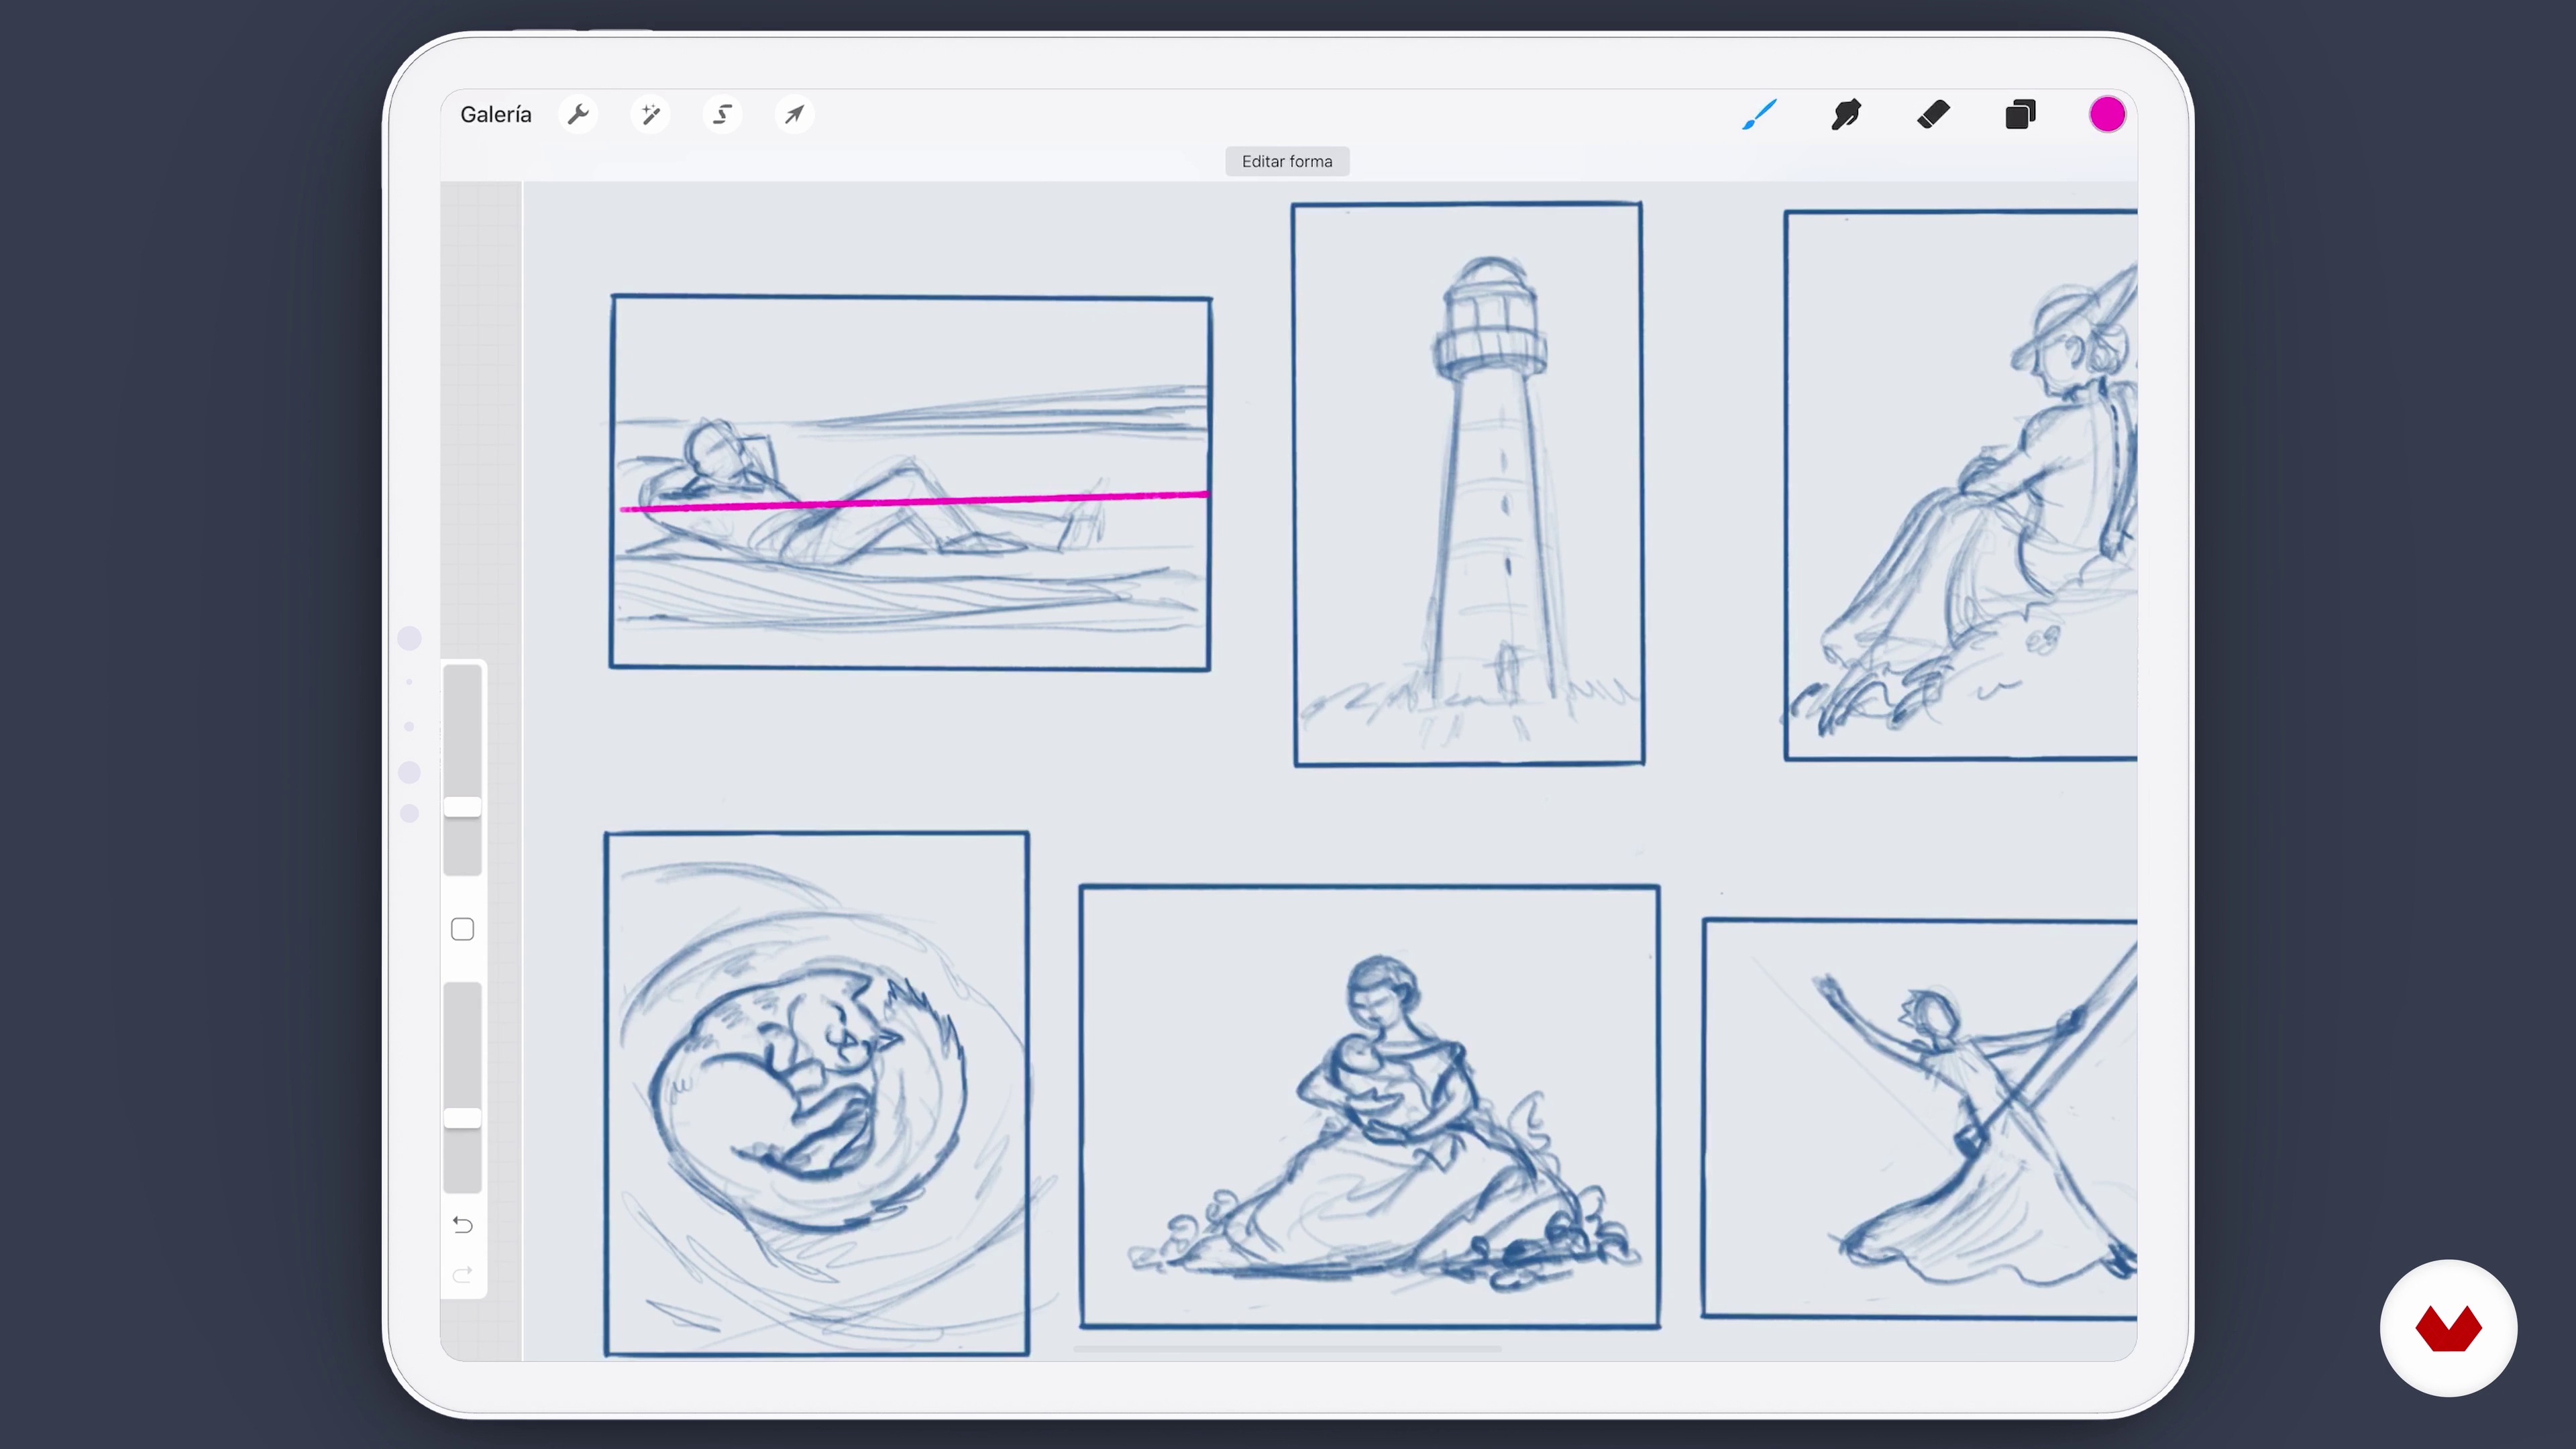Open the Layers panel
The image size is (2576, 1449).
click(2020, 114)
